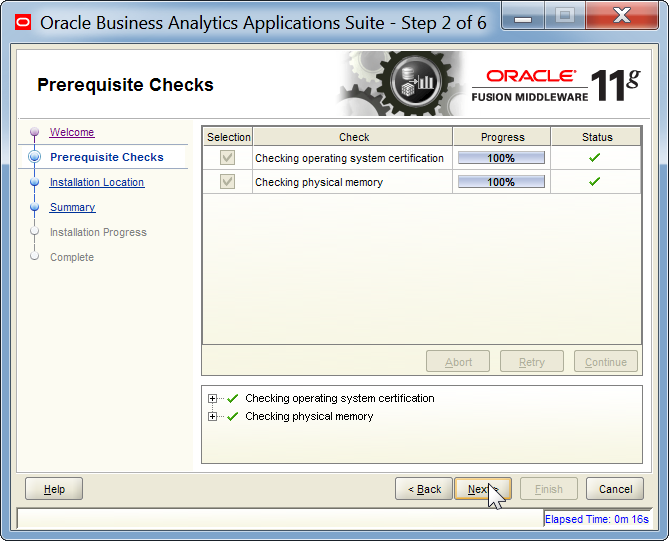Click the Summary step bullet
This screenshot has height=541, width=669.
tap(35, 207)
